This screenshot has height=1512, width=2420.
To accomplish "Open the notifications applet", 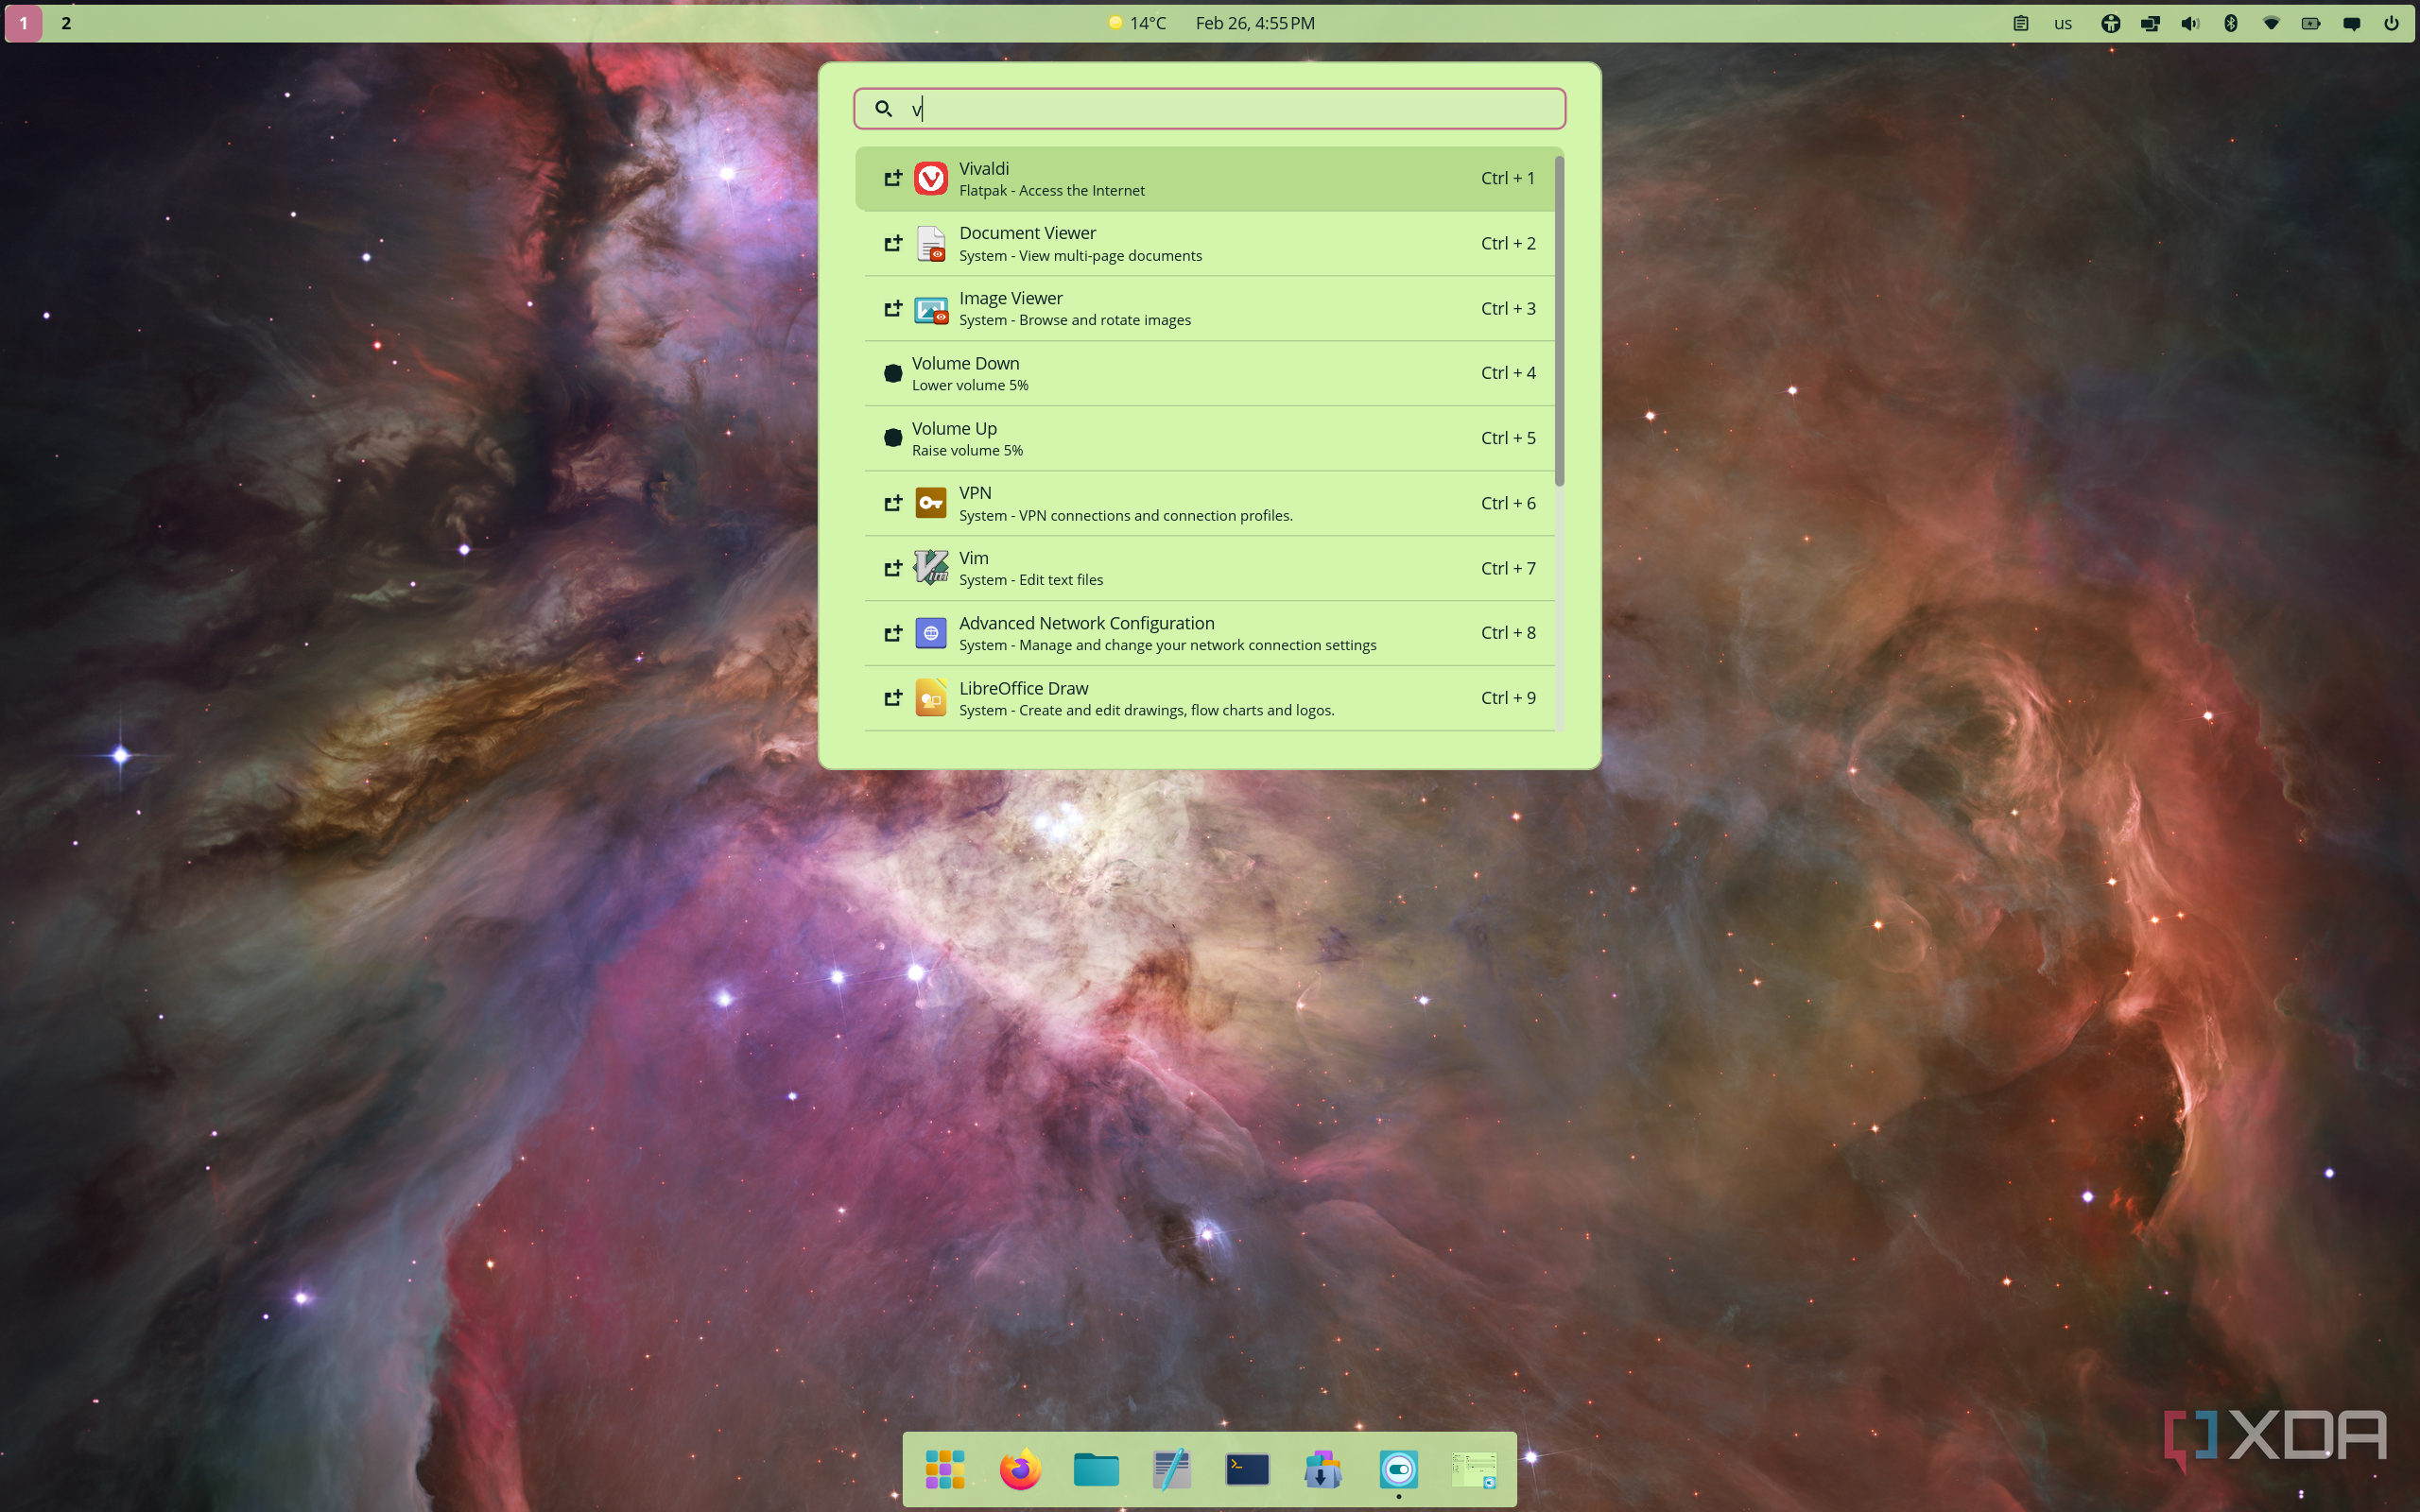I will [x=2352, y=23].
